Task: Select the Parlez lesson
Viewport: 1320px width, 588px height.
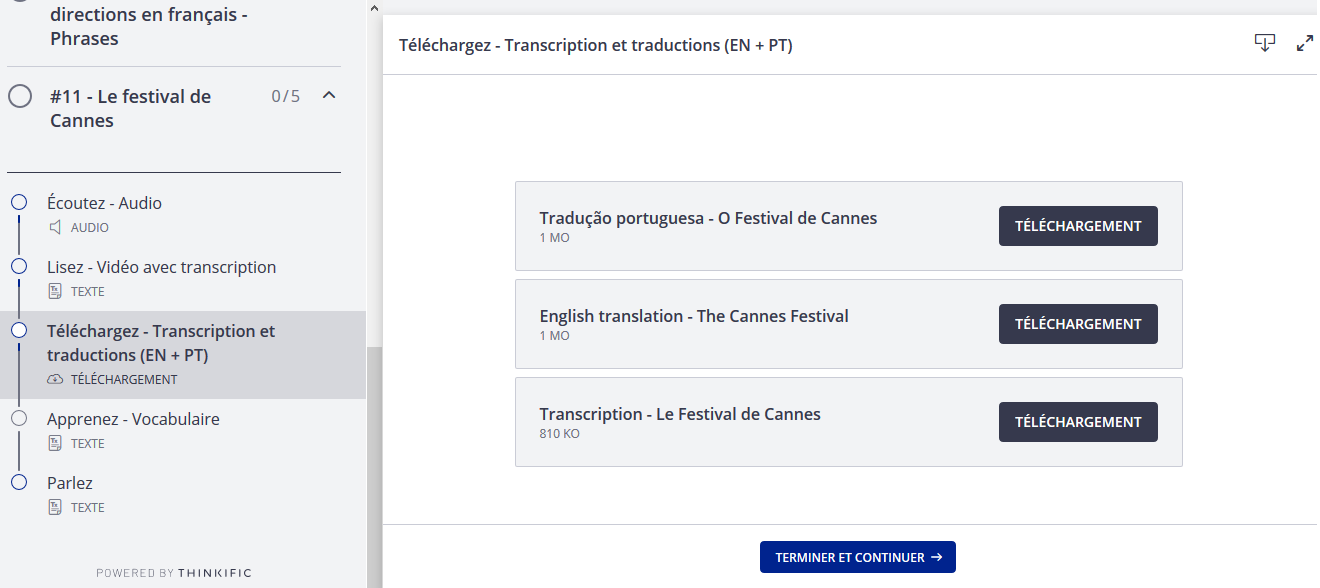Action: 70,483
